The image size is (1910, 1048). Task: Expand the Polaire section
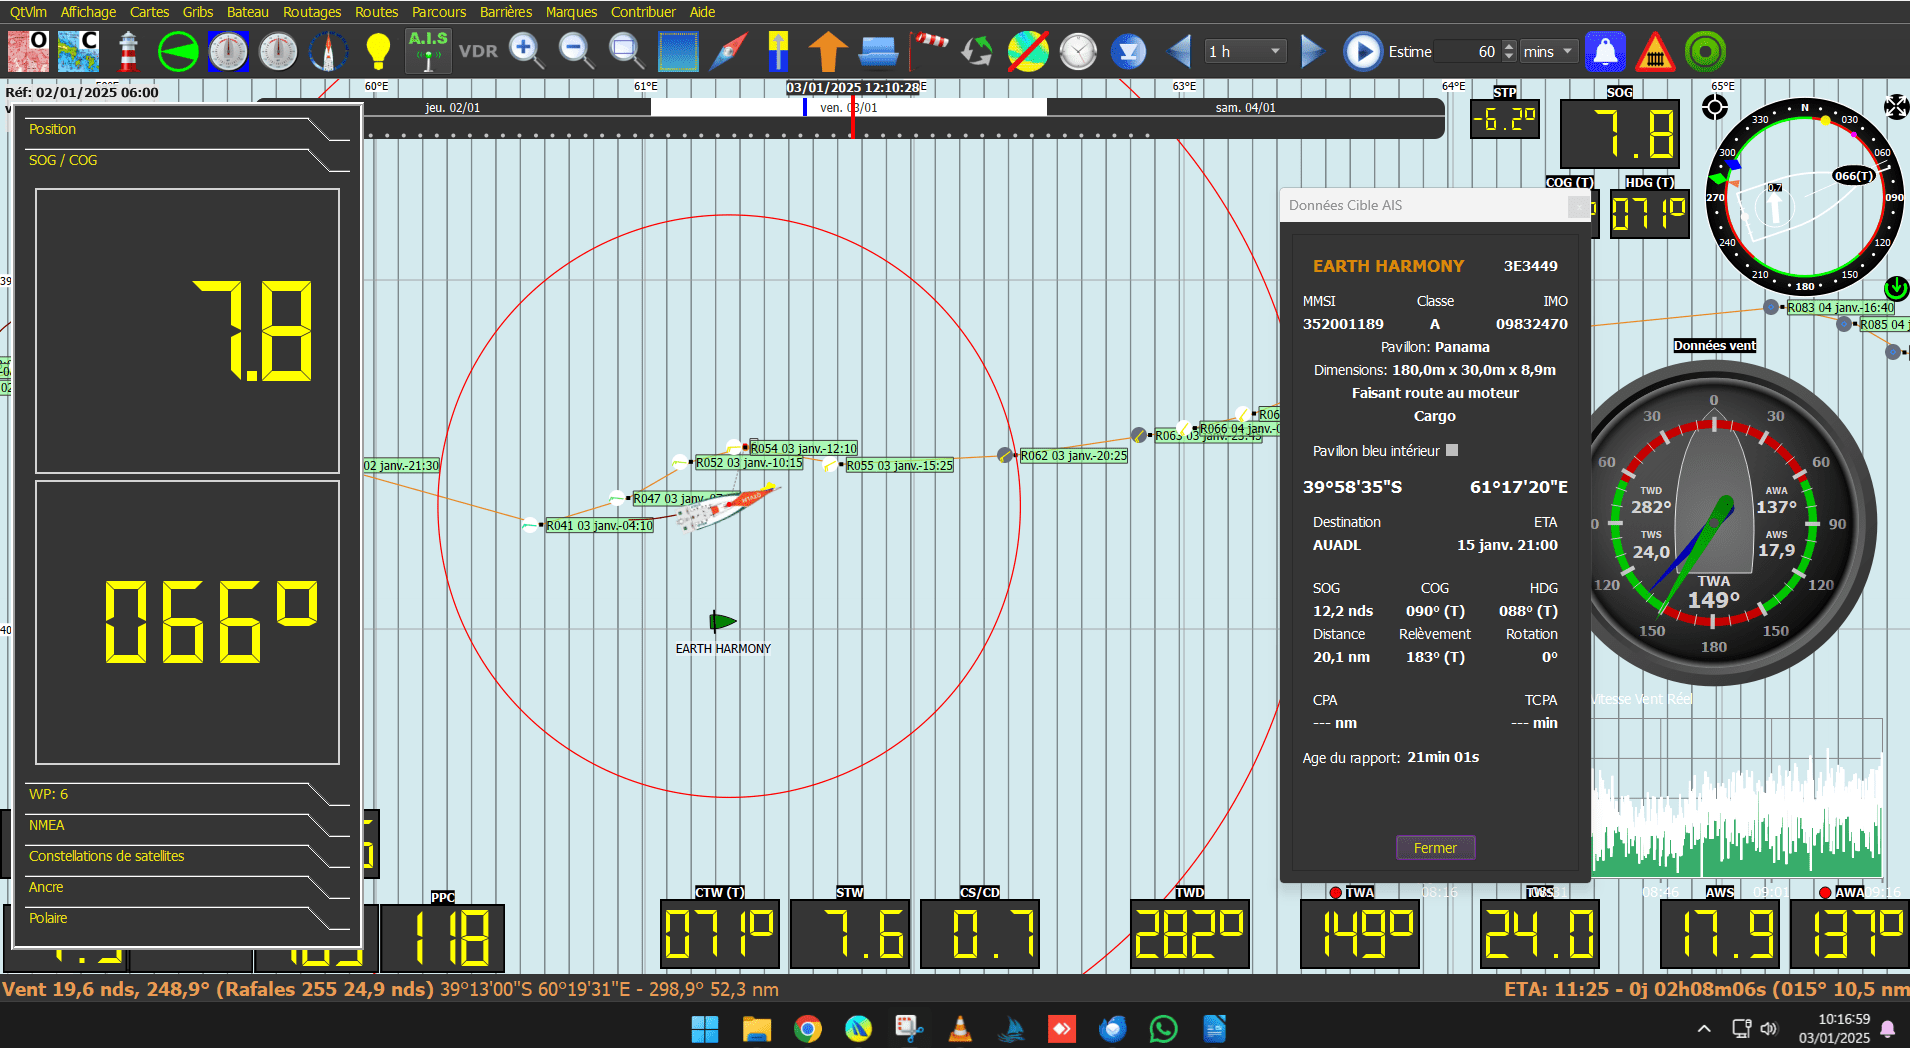click(187, 919)
